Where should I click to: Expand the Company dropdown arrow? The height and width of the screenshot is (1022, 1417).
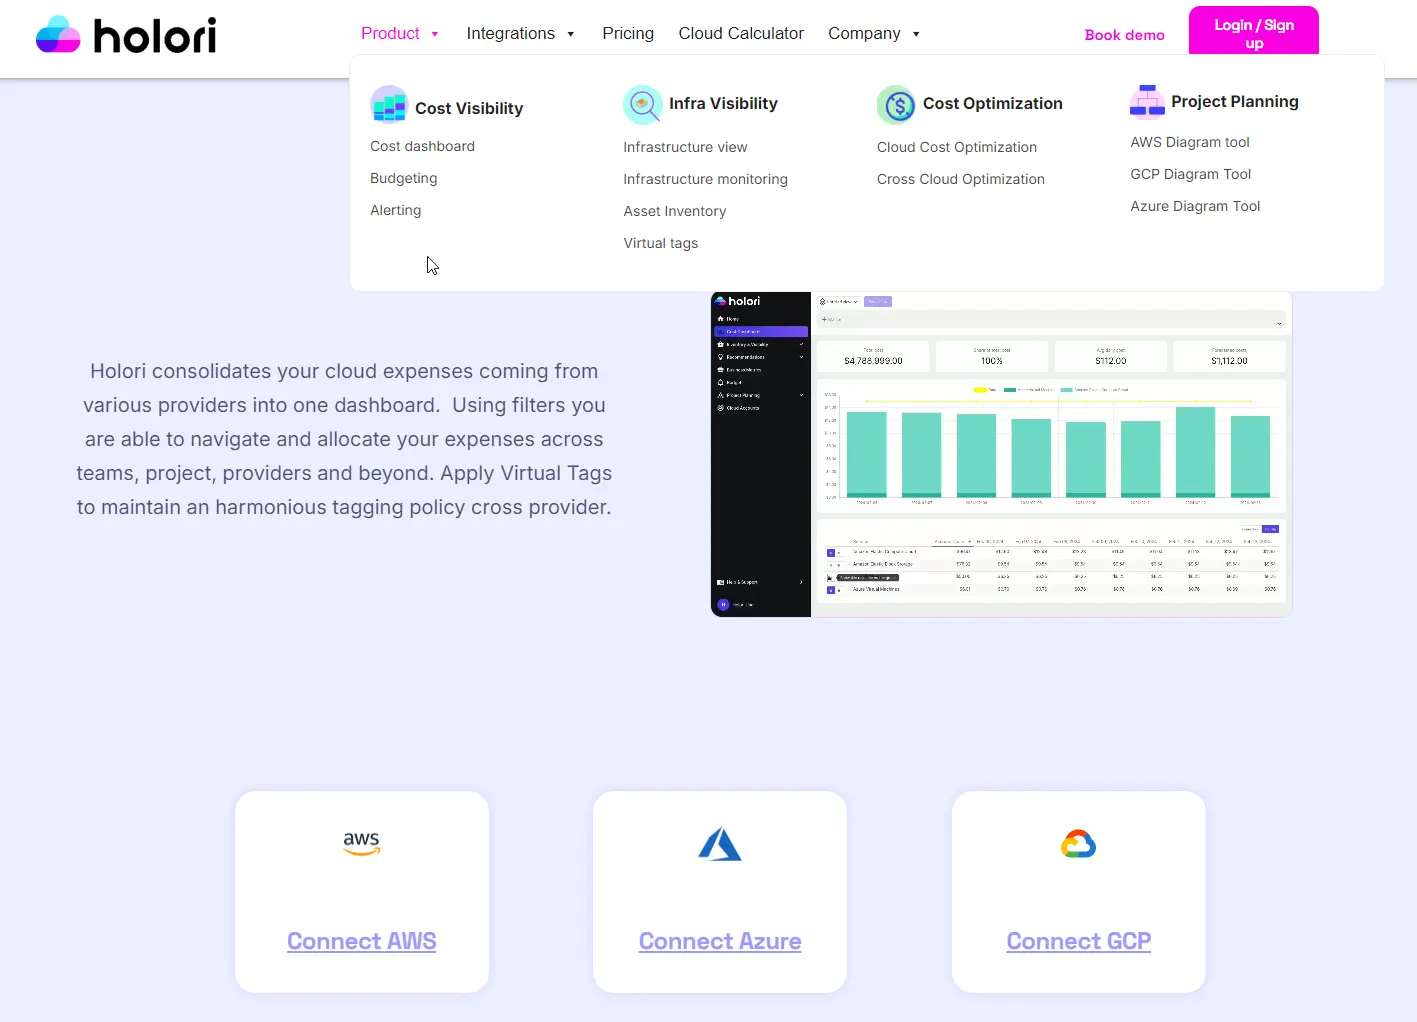click(916, 34)
